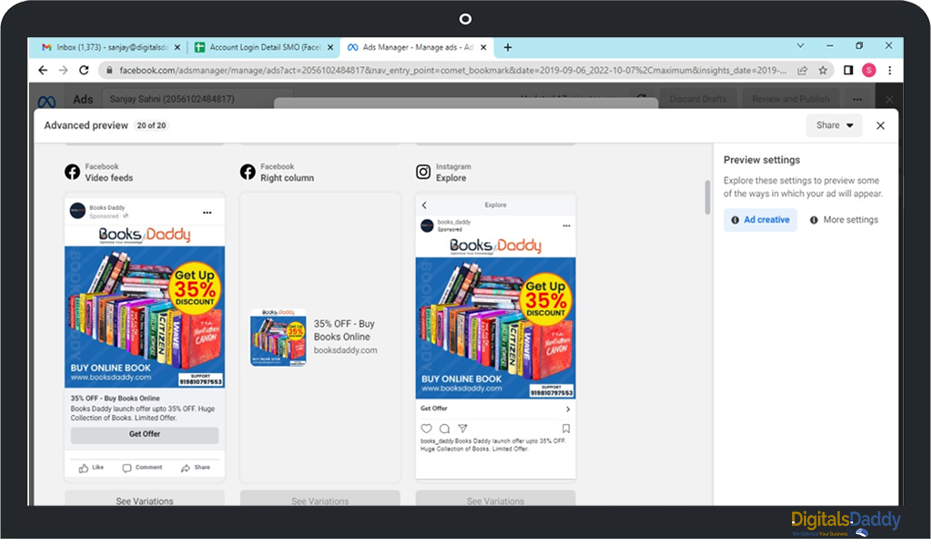This screenshot has height=546, width=931.
Task: Click the Instagram send arrow icon
Action: (x=463, y=428)
